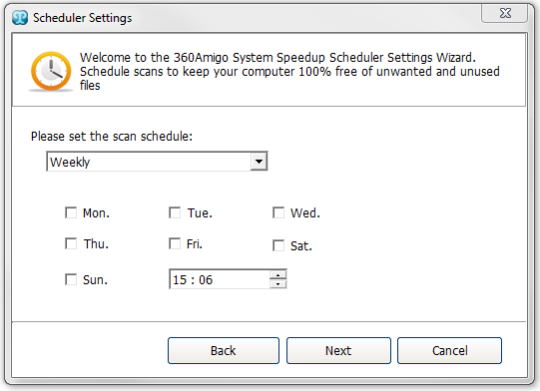This screenshot has width=540, height=391.
Task: Click the 360Amigo app icon in title bar
Action: pos(20,18)
